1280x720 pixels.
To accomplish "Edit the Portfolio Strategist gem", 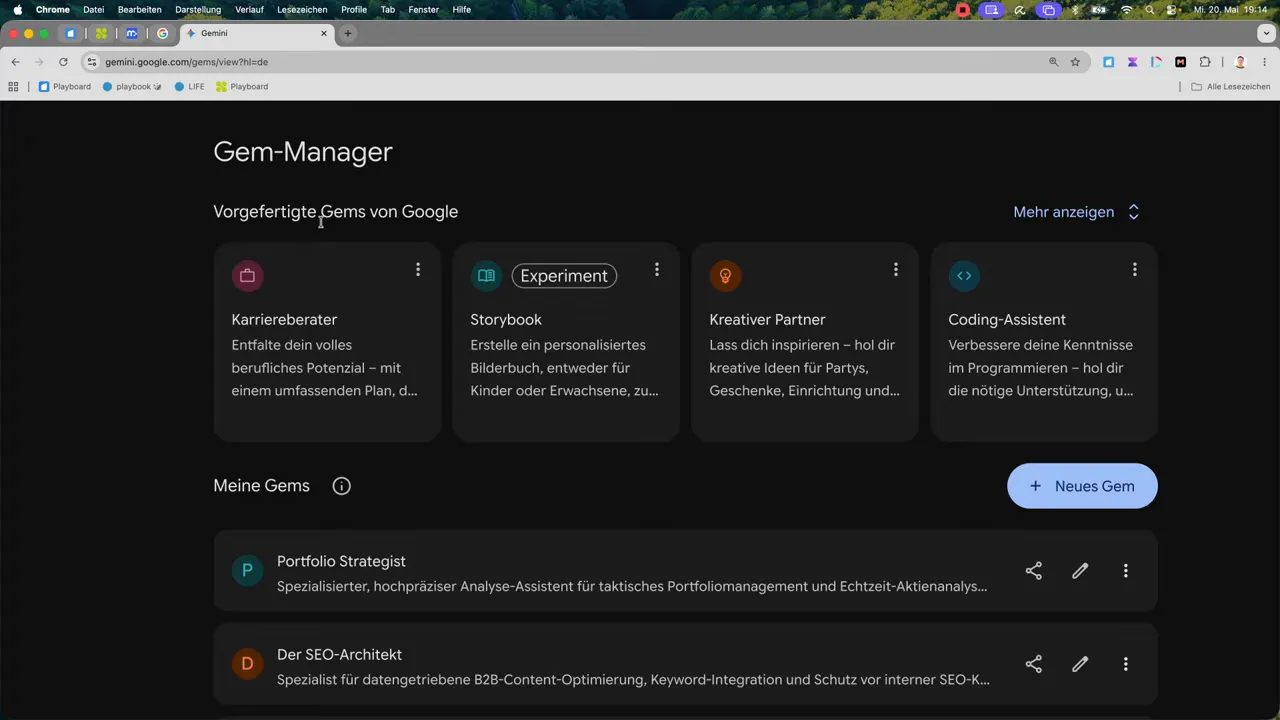I will pyautogui.click(x=1080, y=571).
